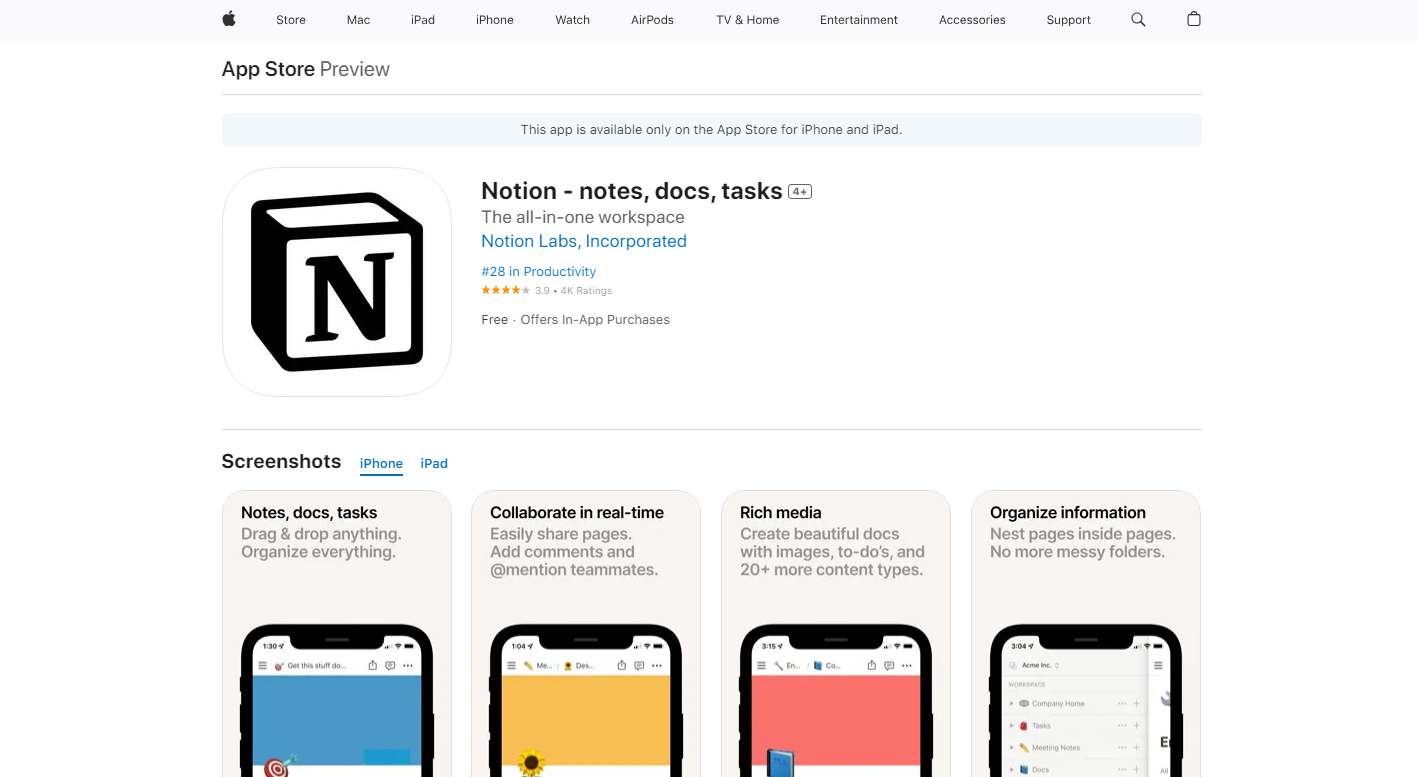Open the Store menu
Viewport: 1418px width, 777px height.
pyautogui.click(x=291, y=20)
